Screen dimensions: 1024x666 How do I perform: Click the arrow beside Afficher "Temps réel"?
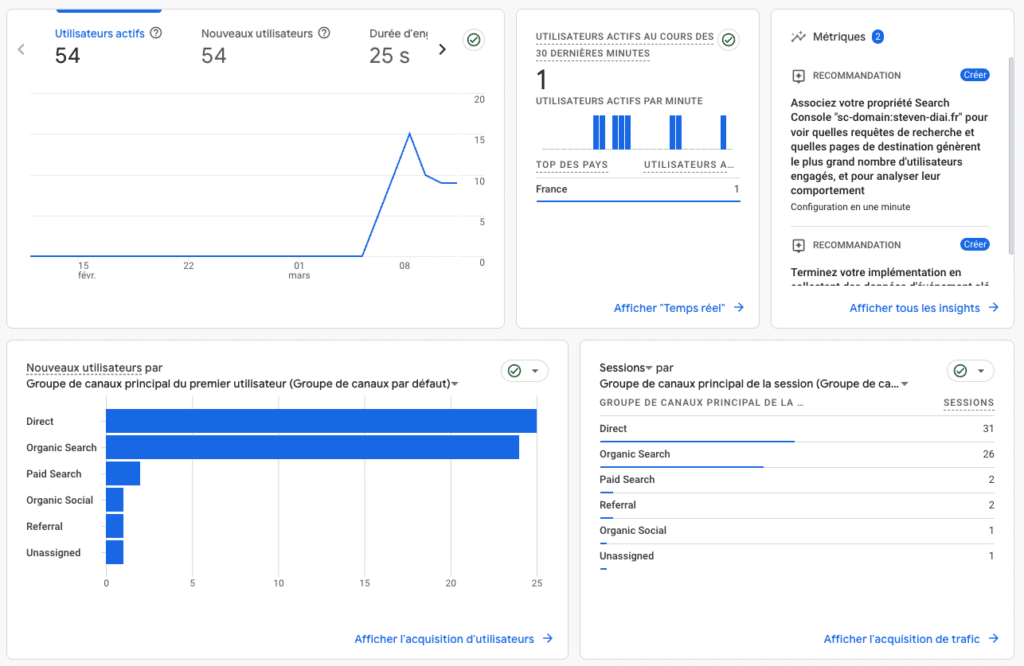point(739,308)
